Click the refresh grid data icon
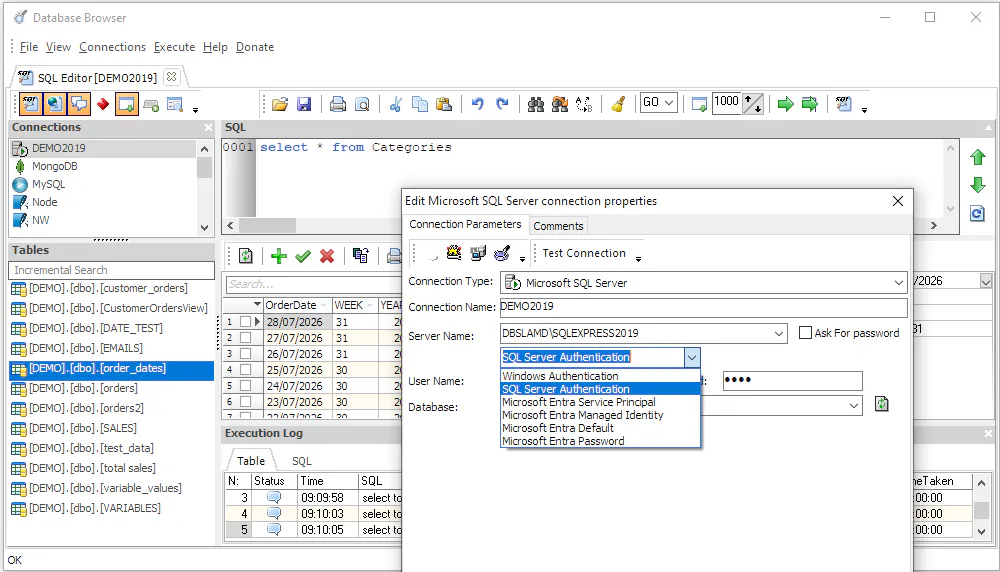Screen dimensions: 1000x572 (x=246, y=256)
